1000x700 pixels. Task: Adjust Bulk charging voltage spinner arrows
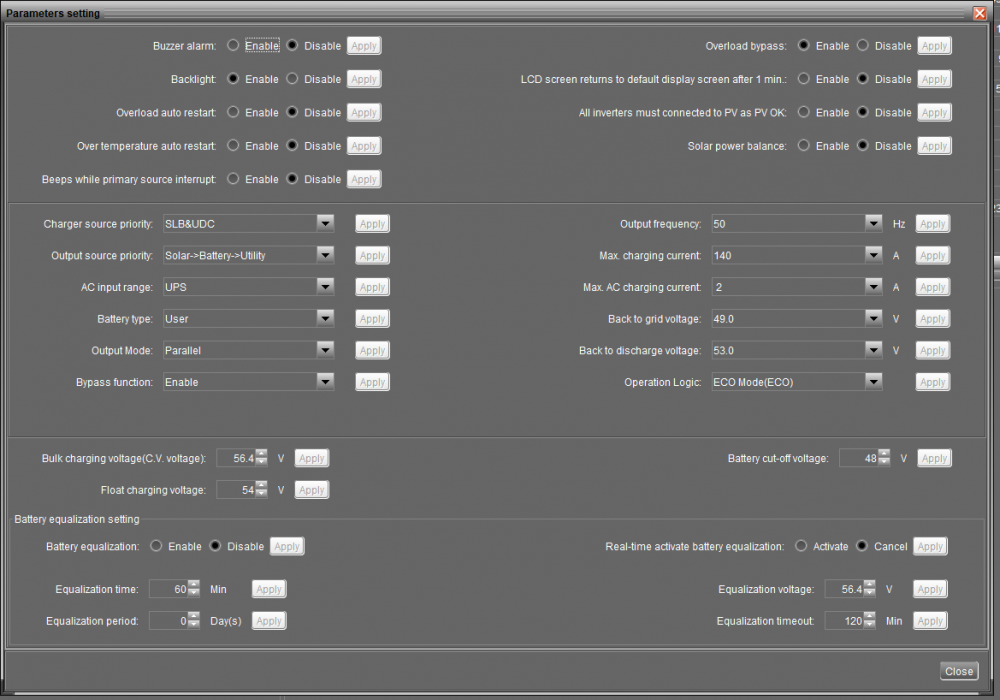point(261,458)
